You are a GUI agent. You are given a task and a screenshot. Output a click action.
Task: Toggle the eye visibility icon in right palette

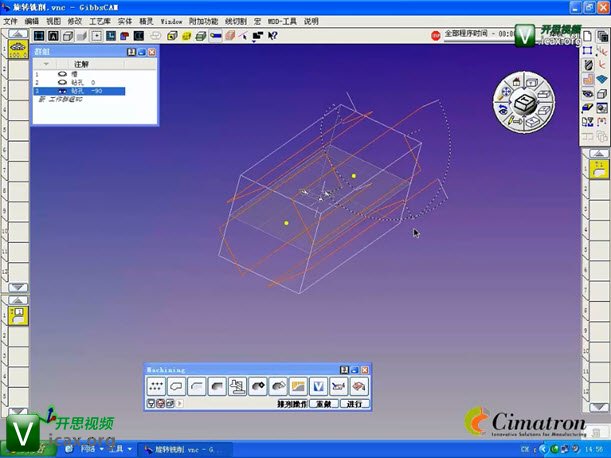[x=588, y=94]
